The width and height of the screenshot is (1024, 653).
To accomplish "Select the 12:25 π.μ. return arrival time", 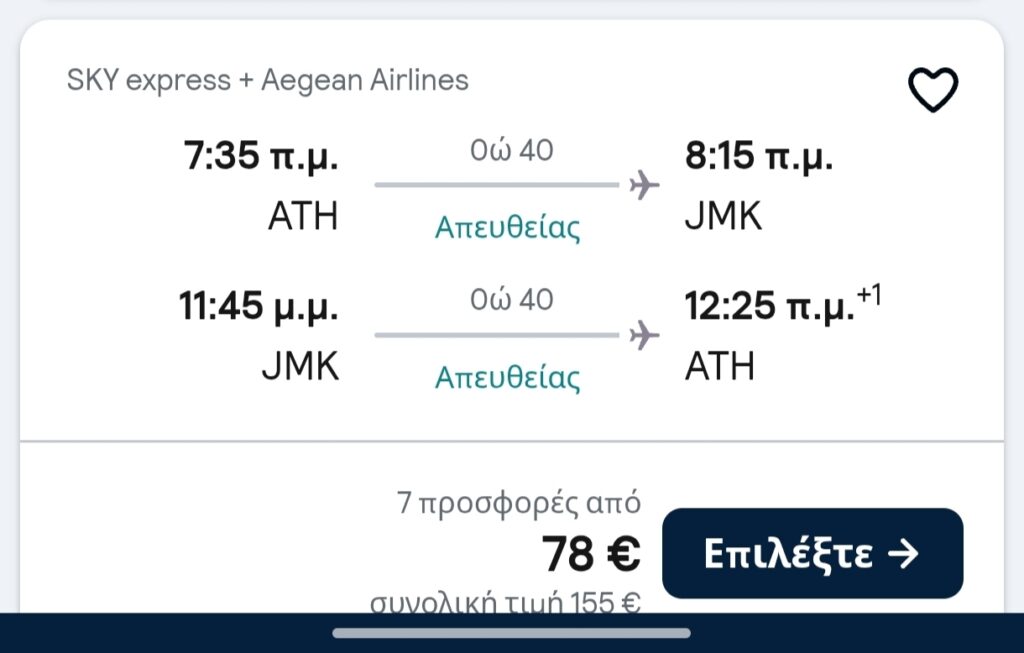I will tap(769, 308).
